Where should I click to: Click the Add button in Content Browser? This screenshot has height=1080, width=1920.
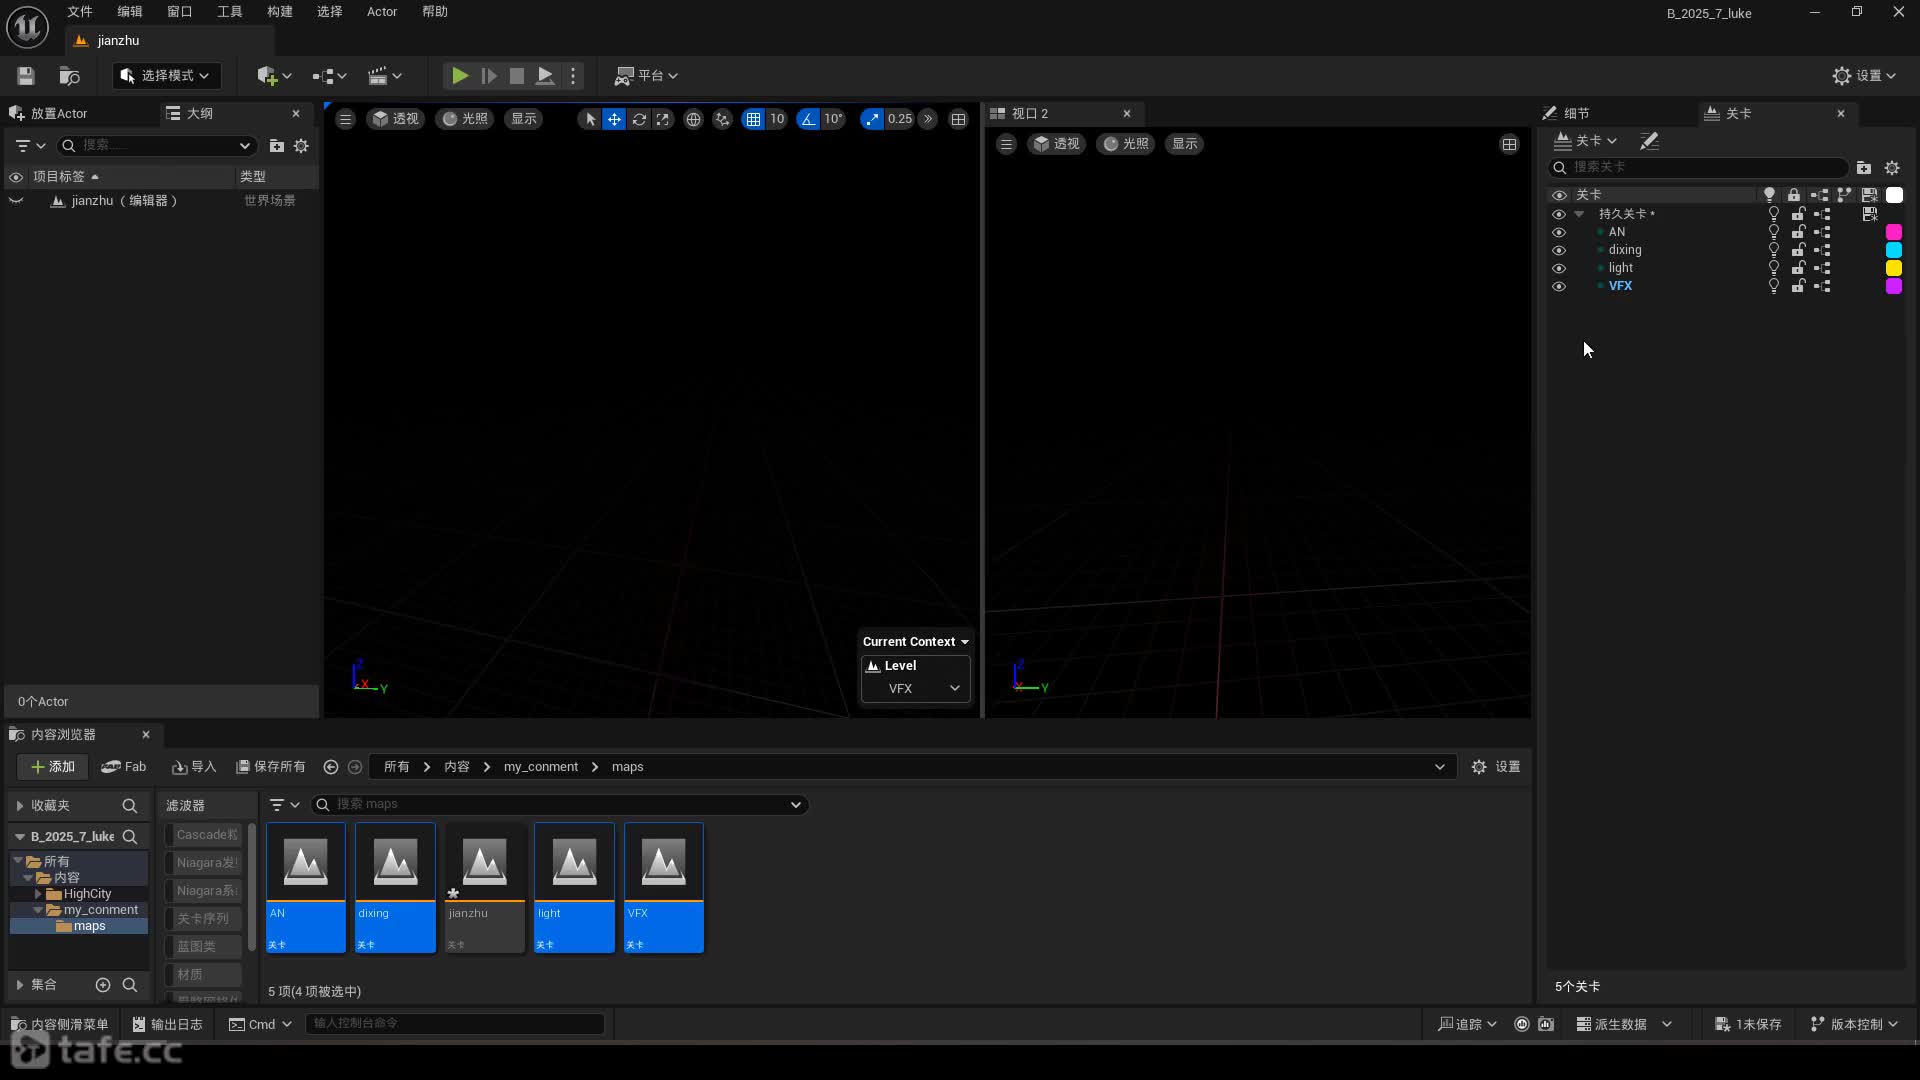tap(53, 767)
